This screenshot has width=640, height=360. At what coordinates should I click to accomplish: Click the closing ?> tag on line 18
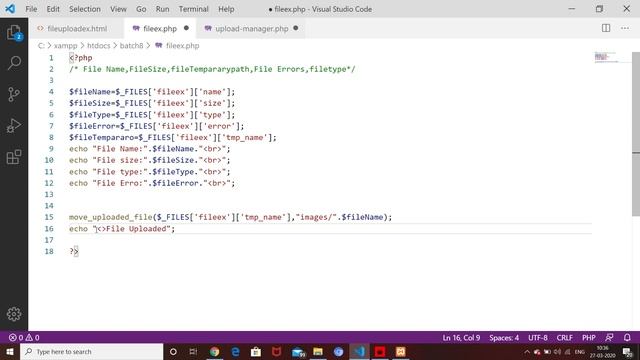(73, 251)
